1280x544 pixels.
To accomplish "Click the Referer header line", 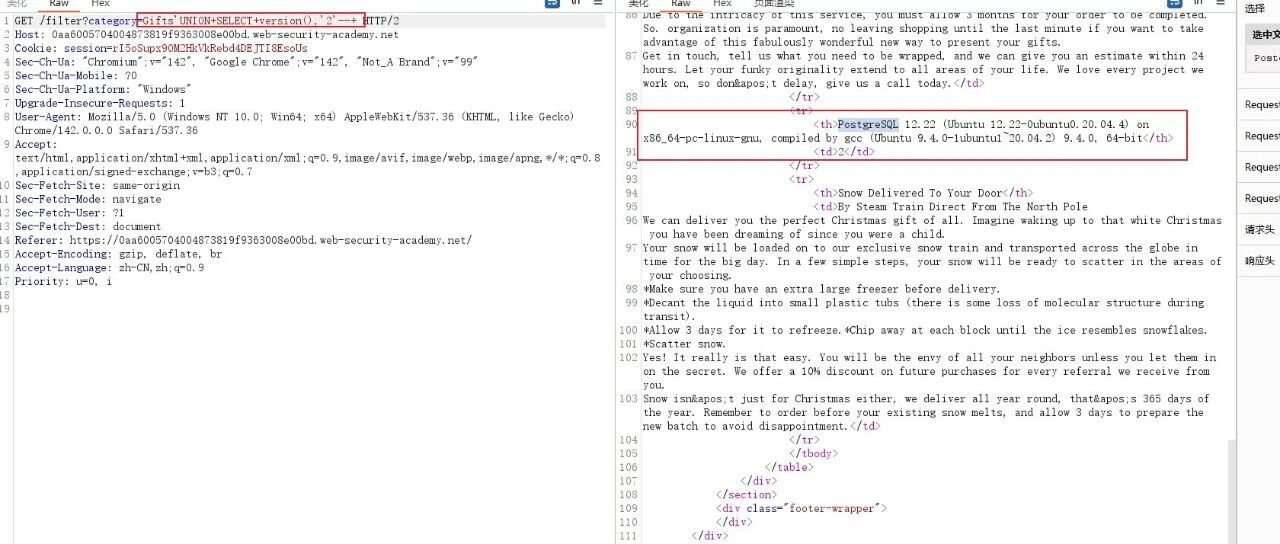I will coord(243,240).
